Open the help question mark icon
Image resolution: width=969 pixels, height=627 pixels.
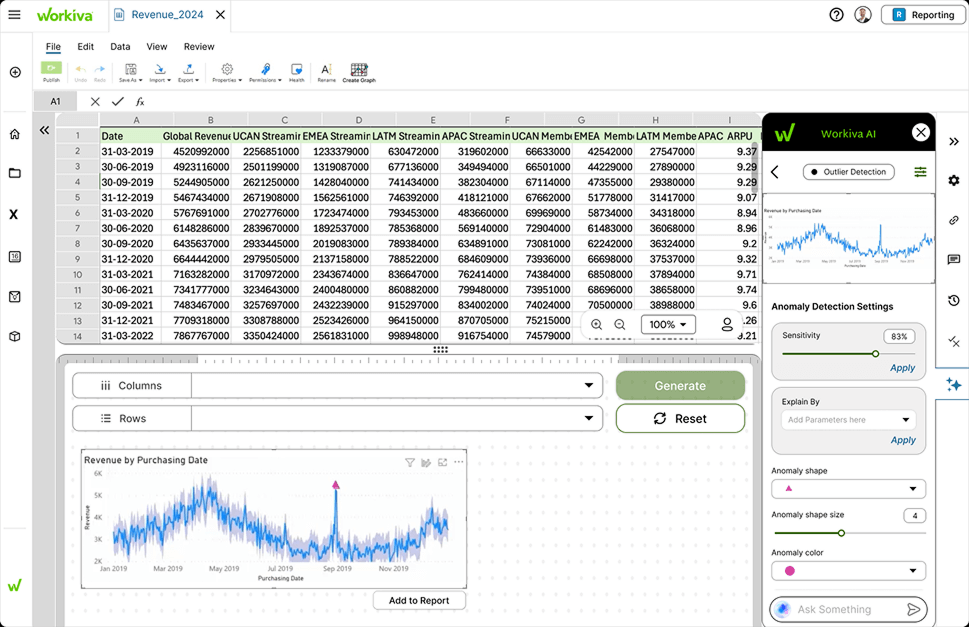[x=836, y=15]
